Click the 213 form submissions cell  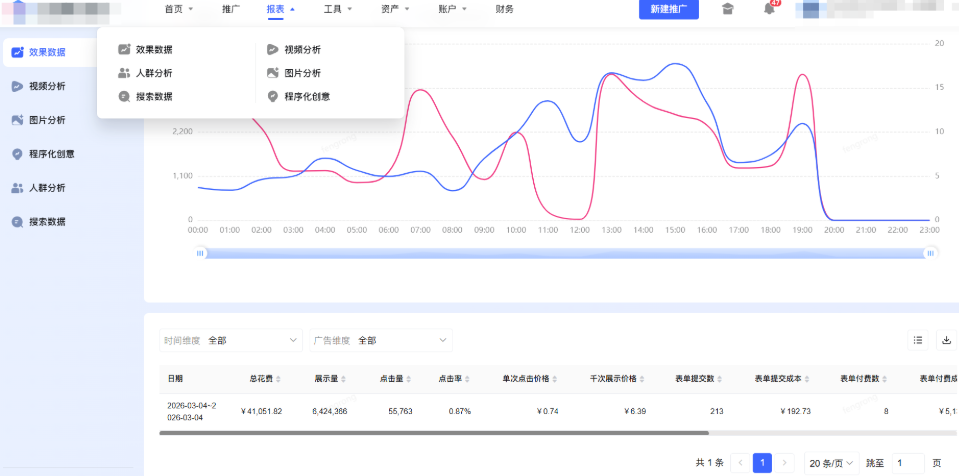pos(716,411)
